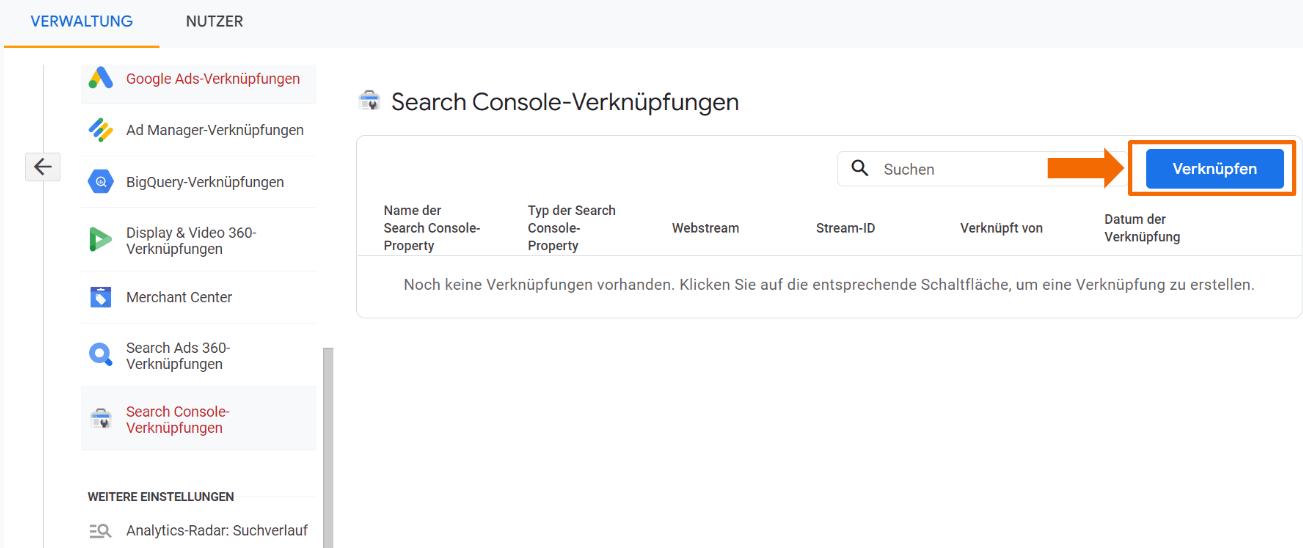Open Display & Video 360-Verknüpfungen
The height and width of the screenshot is (548, 1303).
coord(191,240)
